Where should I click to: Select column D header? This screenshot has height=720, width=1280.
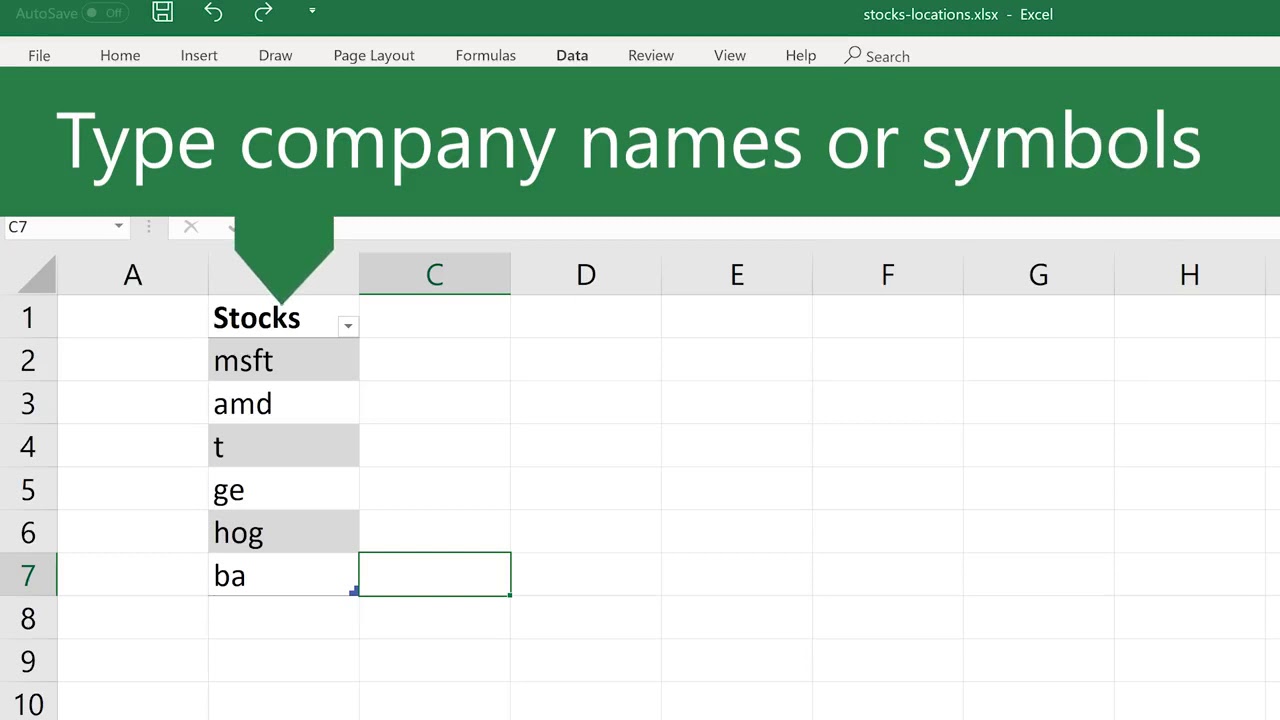586,274
